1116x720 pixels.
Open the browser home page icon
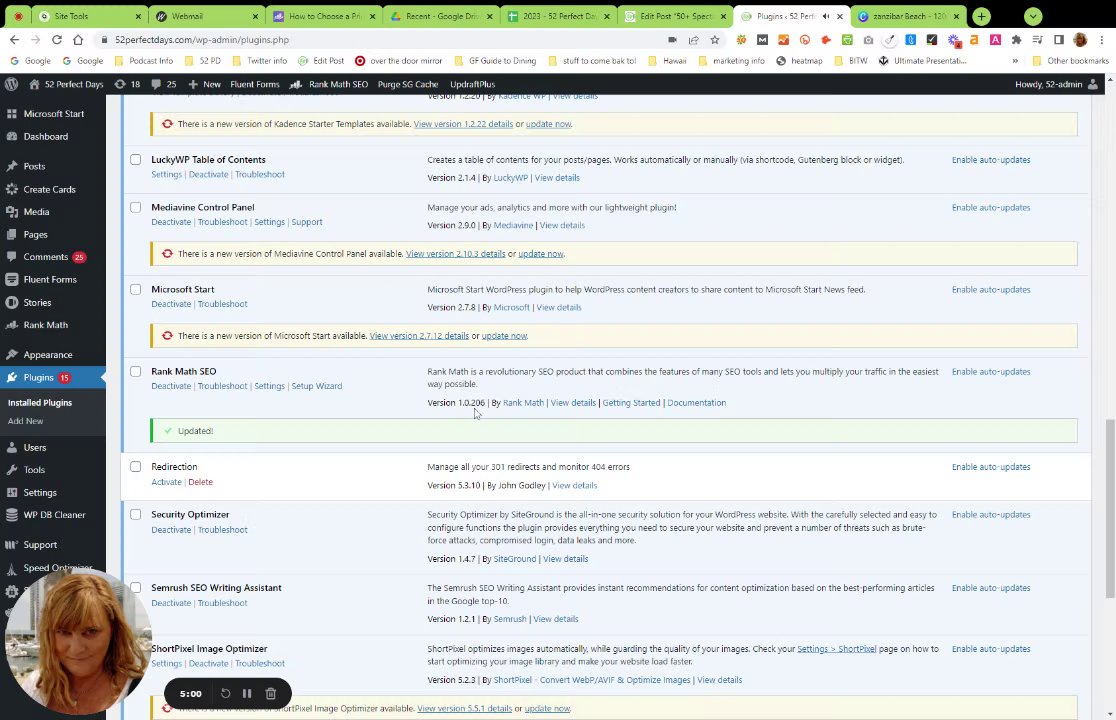pos(78,40)
